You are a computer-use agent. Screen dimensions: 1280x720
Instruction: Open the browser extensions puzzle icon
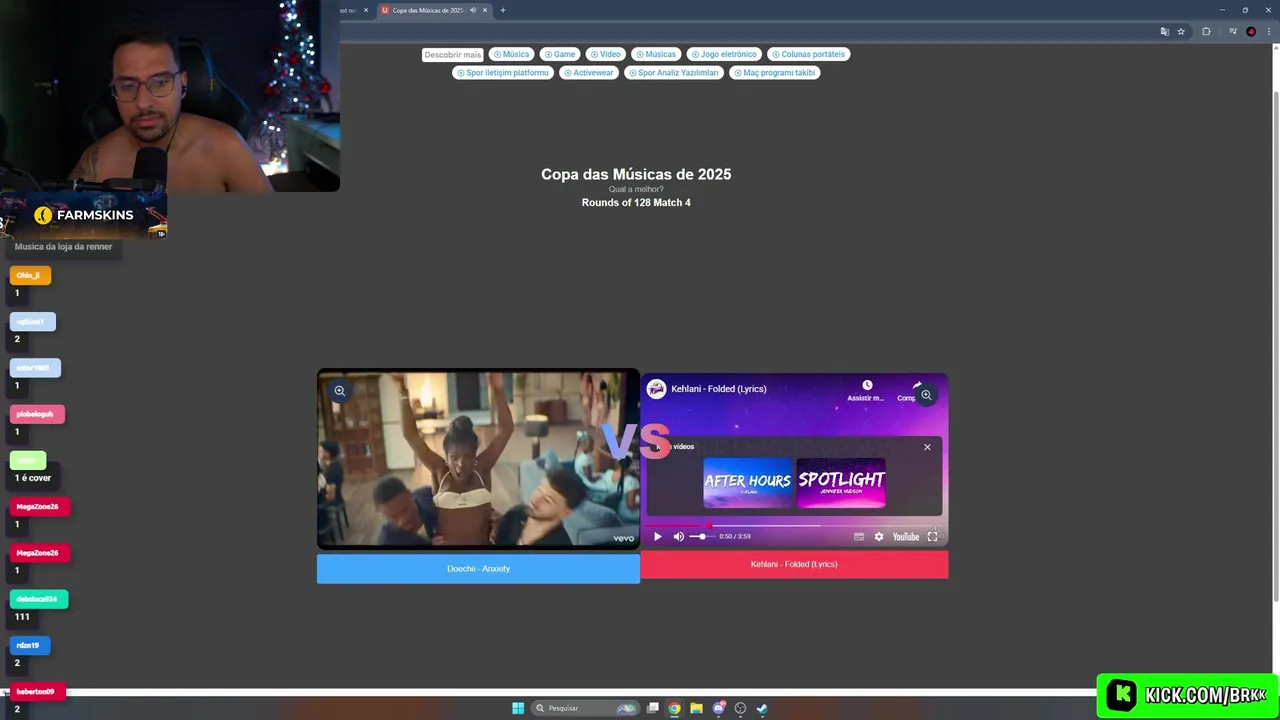(x=1206, y=31)
